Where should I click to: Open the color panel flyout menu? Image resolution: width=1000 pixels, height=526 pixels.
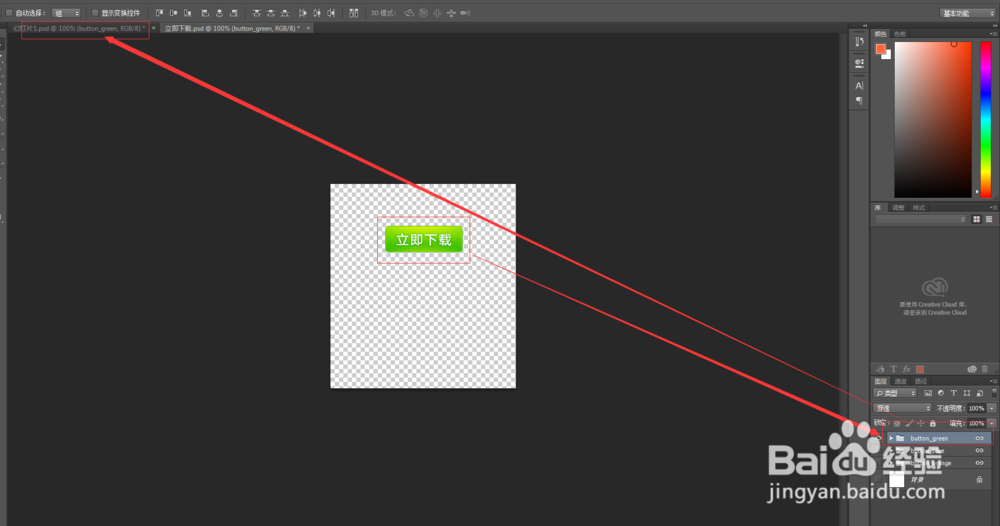(994, 34)
